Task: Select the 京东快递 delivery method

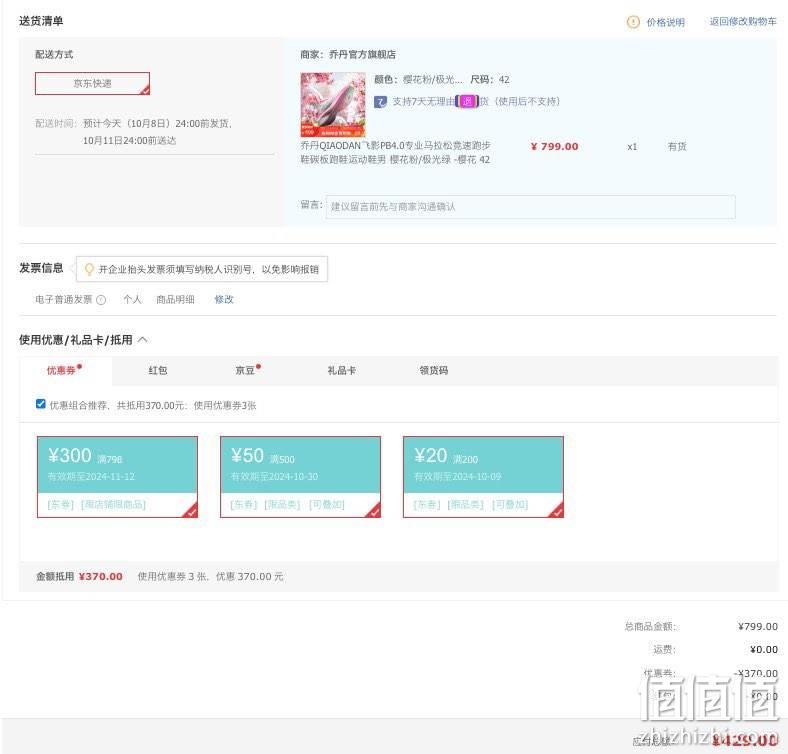Action: [92, 83]
